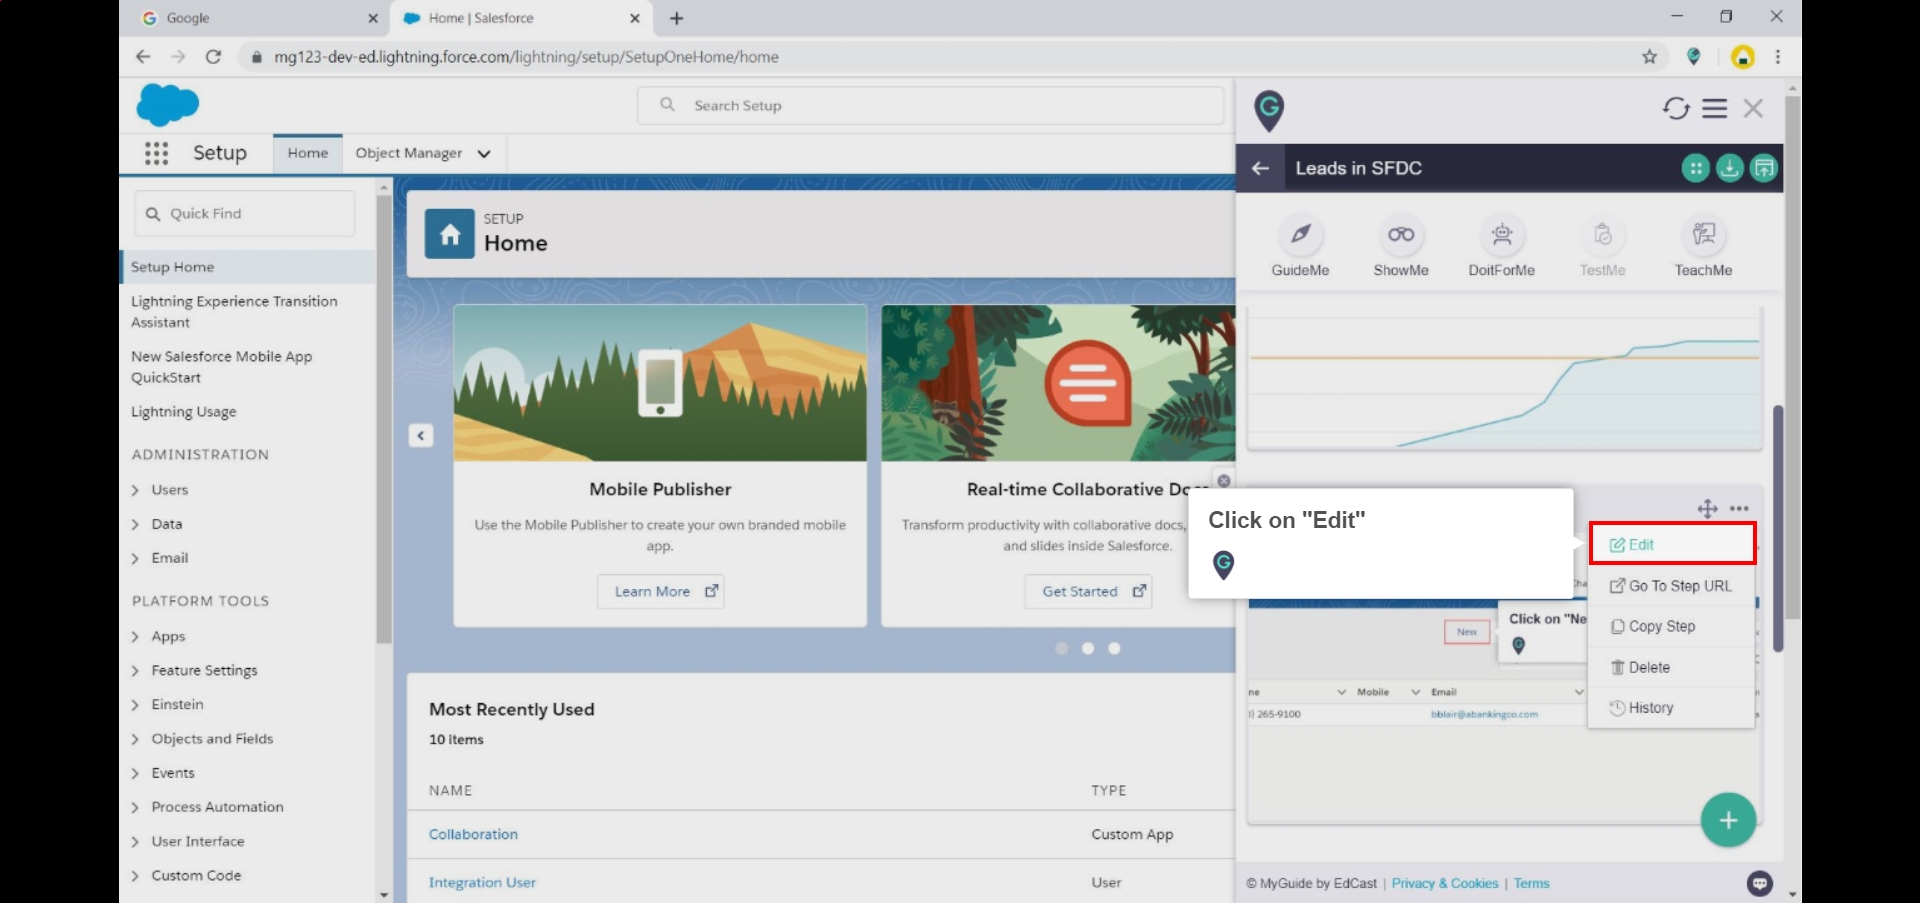Open a new browser tab
The height and width of the screenshot is (903, 1920).
coord(677,18)
